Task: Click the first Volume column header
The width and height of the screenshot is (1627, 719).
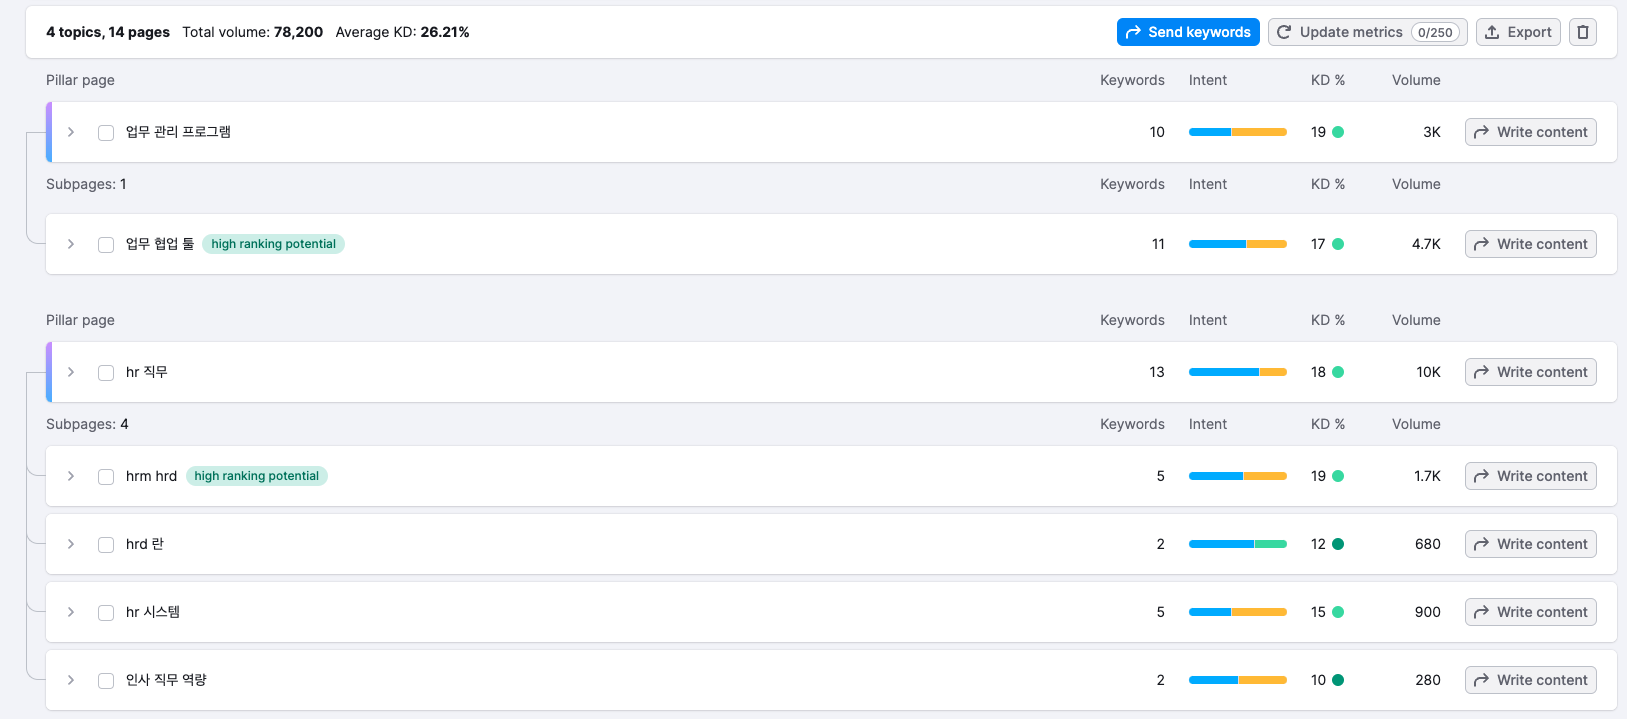Action: click(x=1415, y=80)
